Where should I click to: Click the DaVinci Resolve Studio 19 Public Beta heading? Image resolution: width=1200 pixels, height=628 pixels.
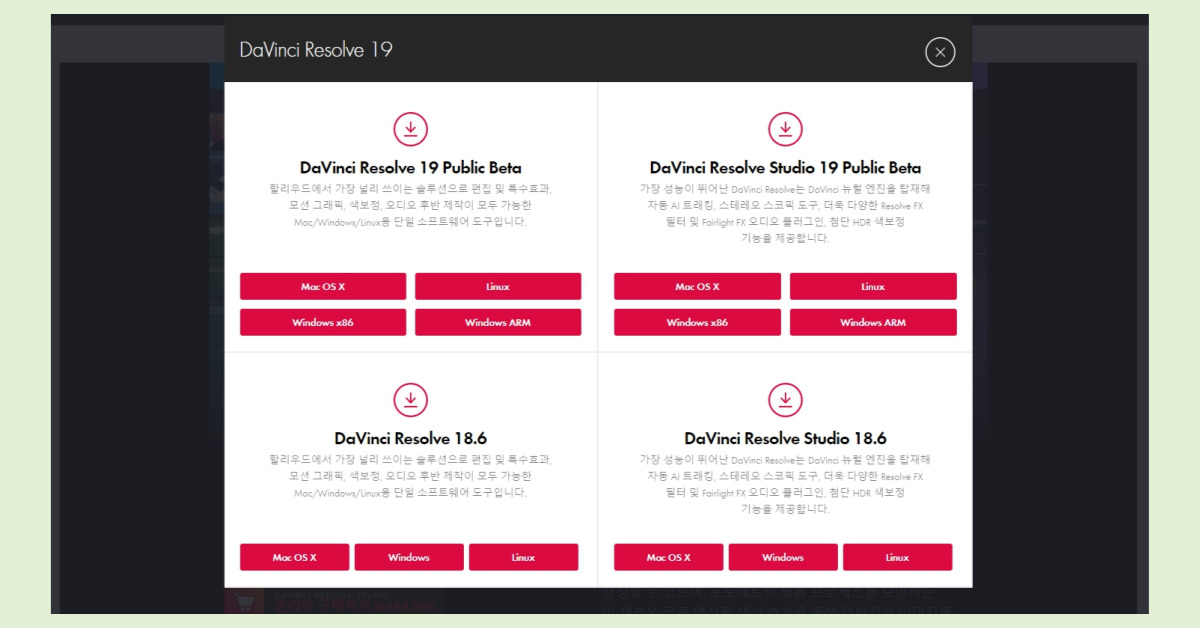coord(785,168)
